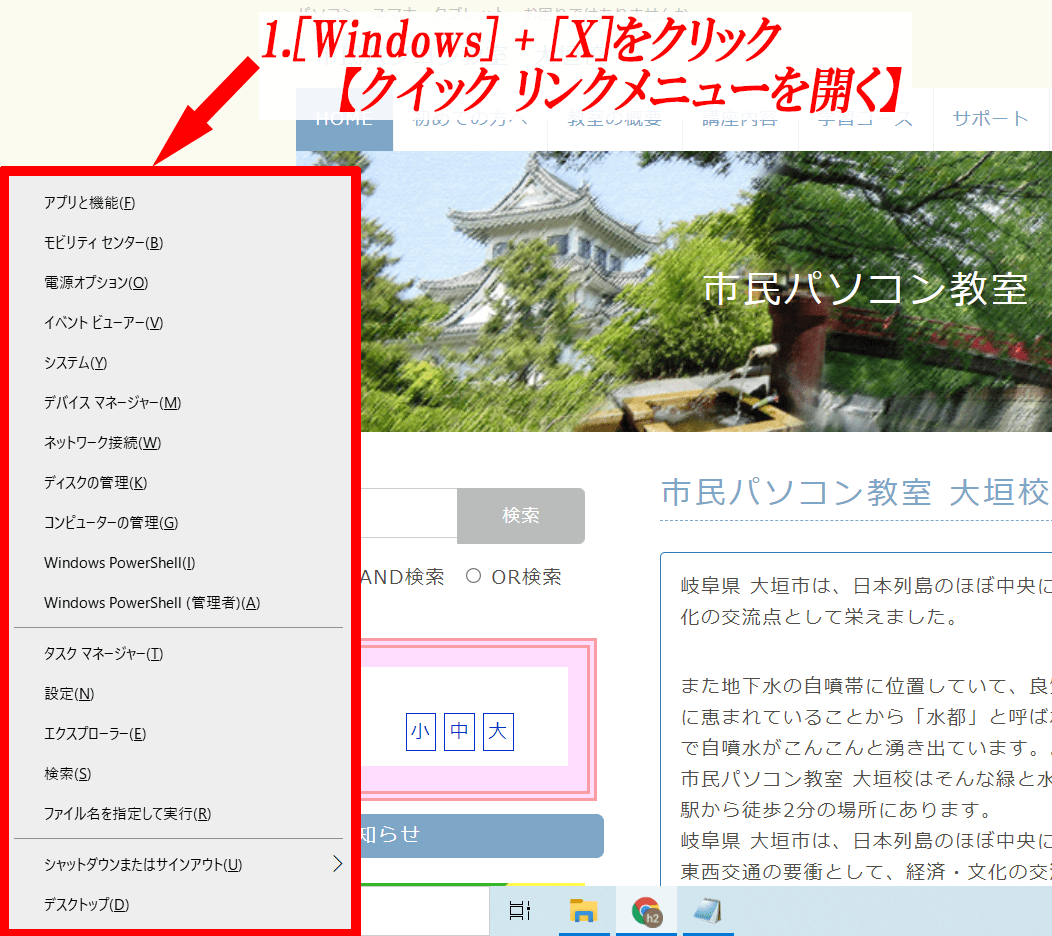This screenshot has width=1052, height=936.
Task: Open the Notepad icon in the taskbar
Action: 708,910
